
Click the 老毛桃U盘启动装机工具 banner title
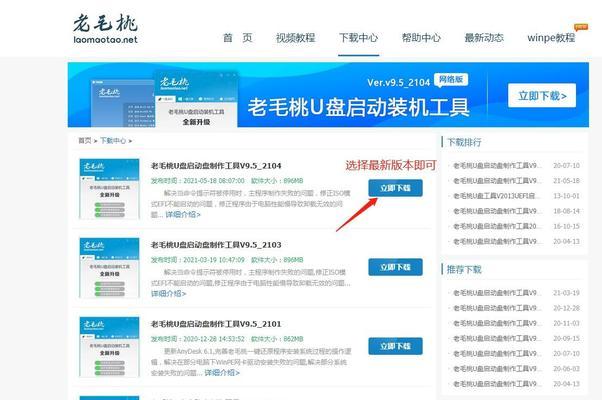click(359, 107)
